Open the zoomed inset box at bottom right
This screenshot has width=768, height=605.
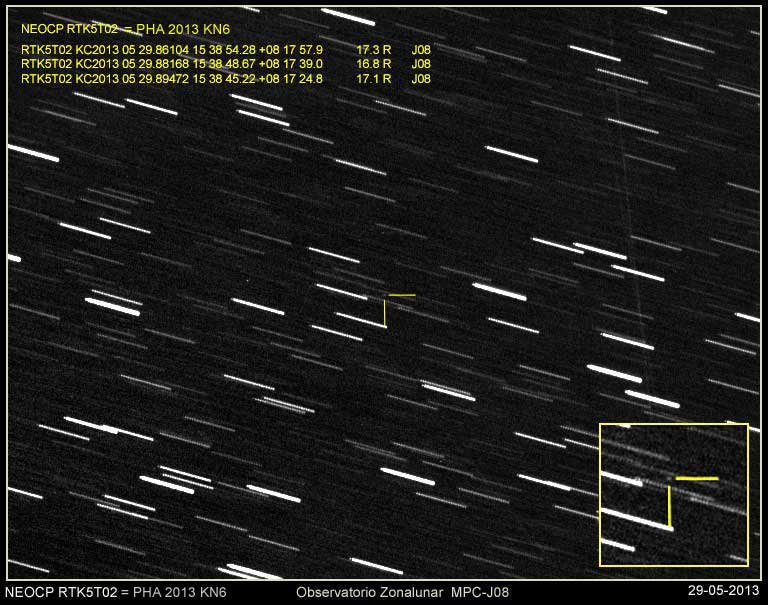[x=673, y=494]
